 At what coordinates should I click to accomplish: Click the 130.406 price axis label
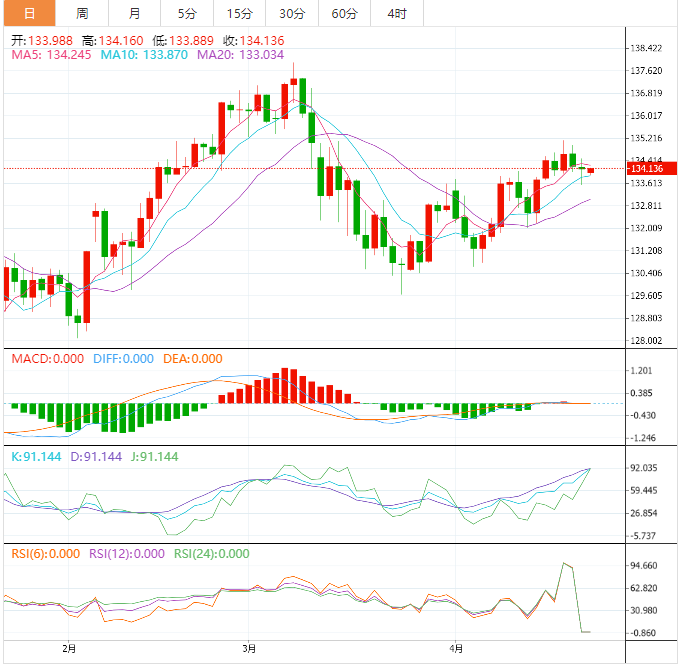[646, 273]
